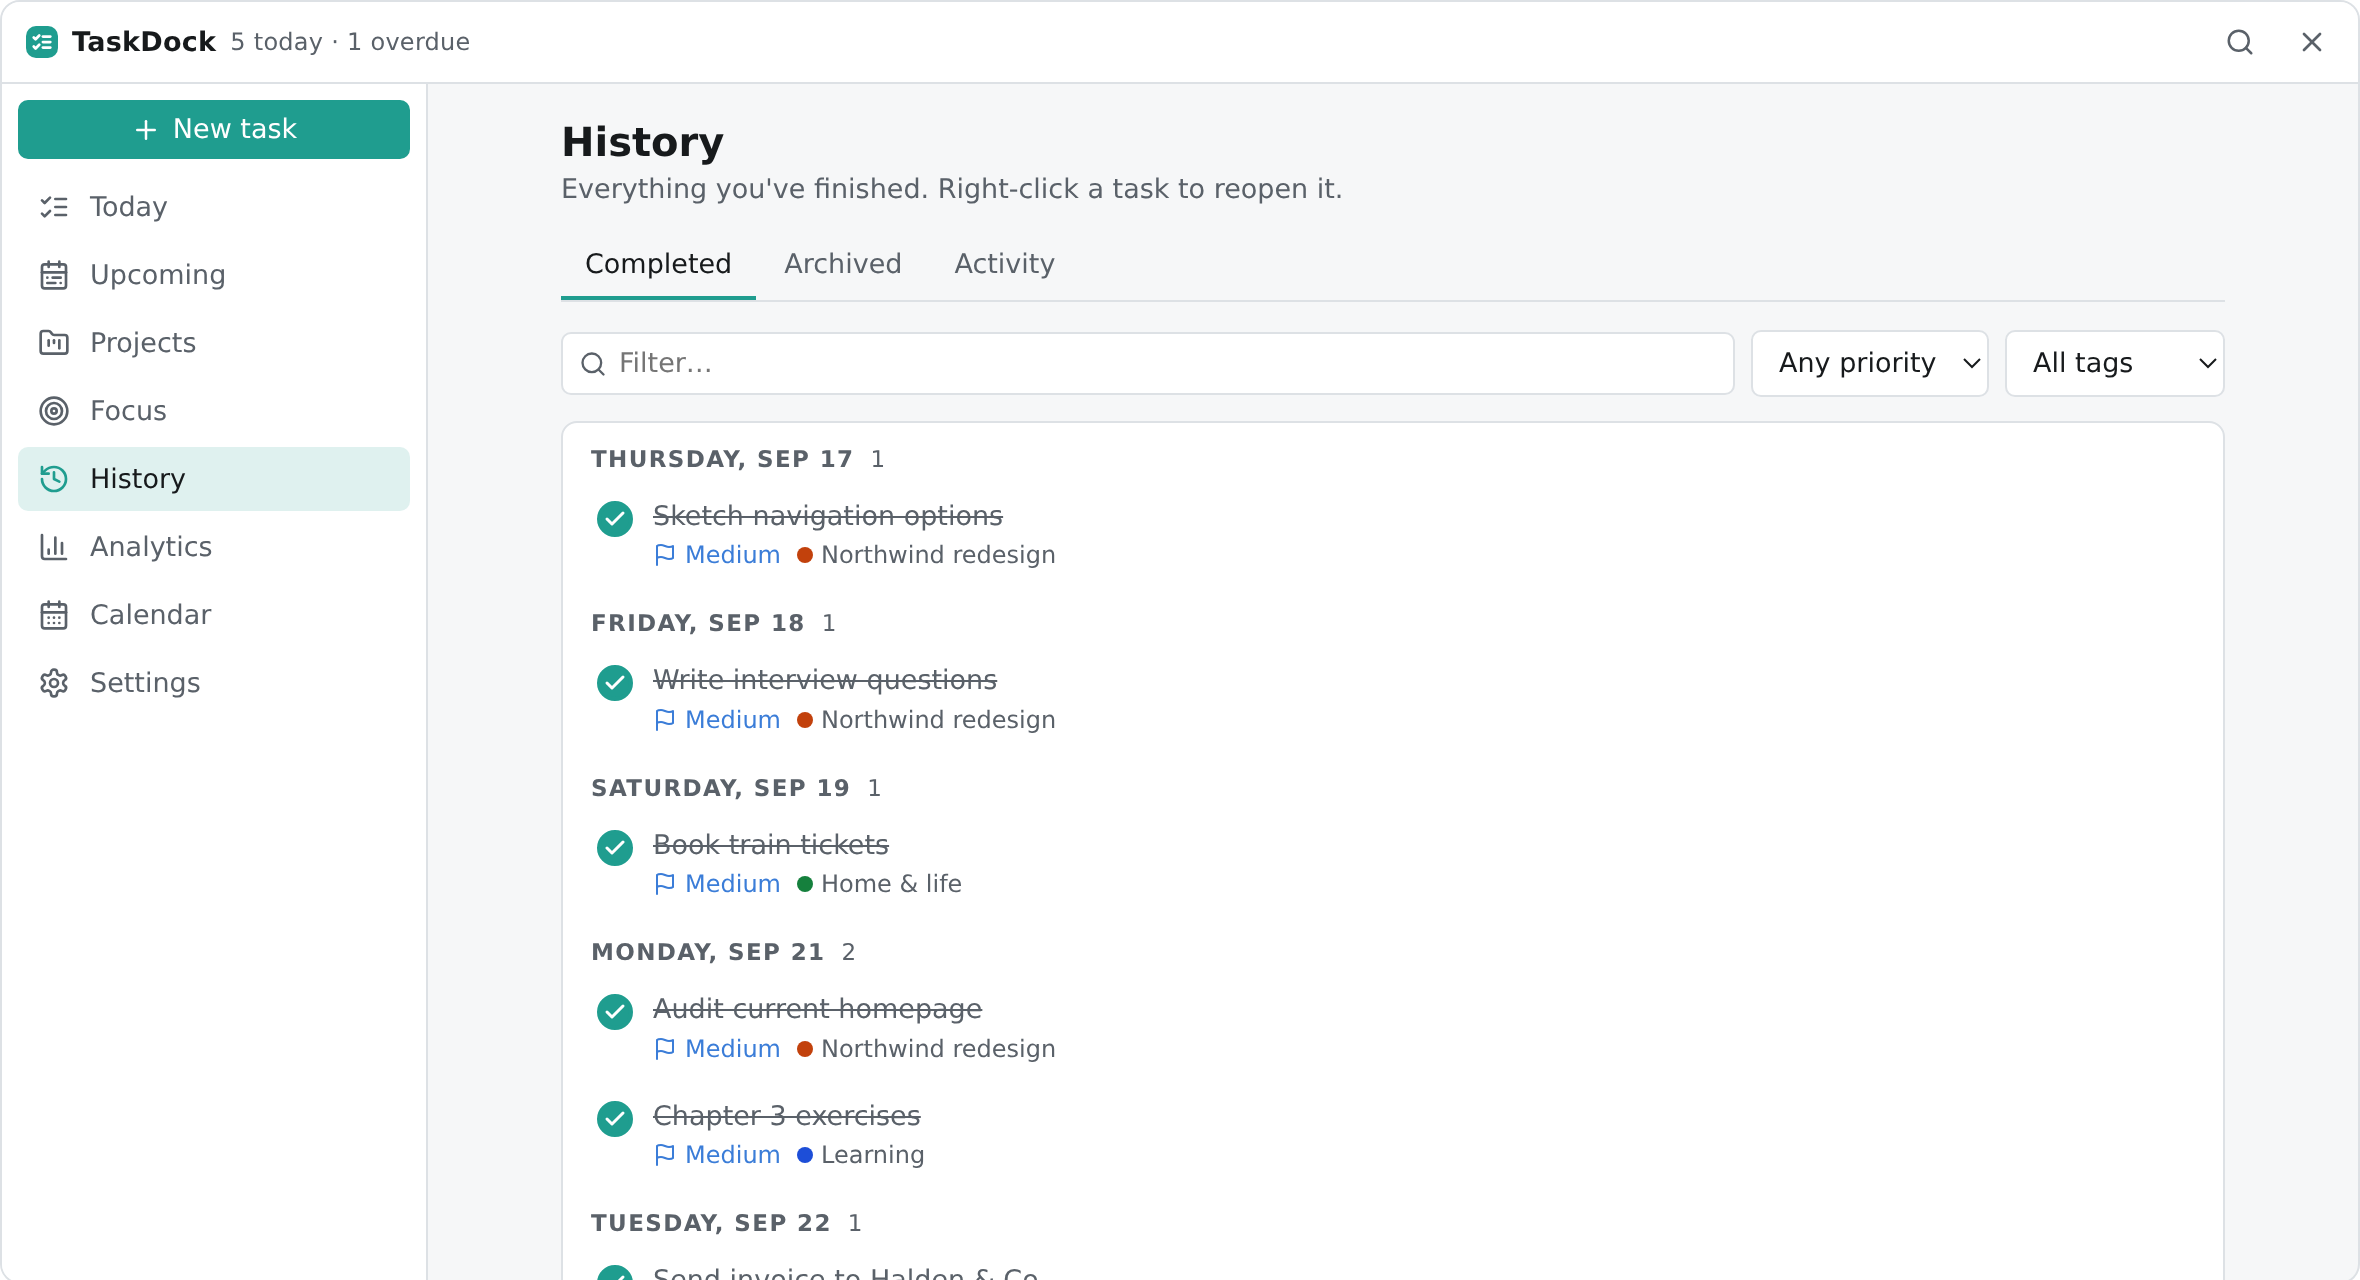The image size is (2360, 1280).
Task: Click the Saturday, Sep 19 group header
Action: tap(721, 788)
